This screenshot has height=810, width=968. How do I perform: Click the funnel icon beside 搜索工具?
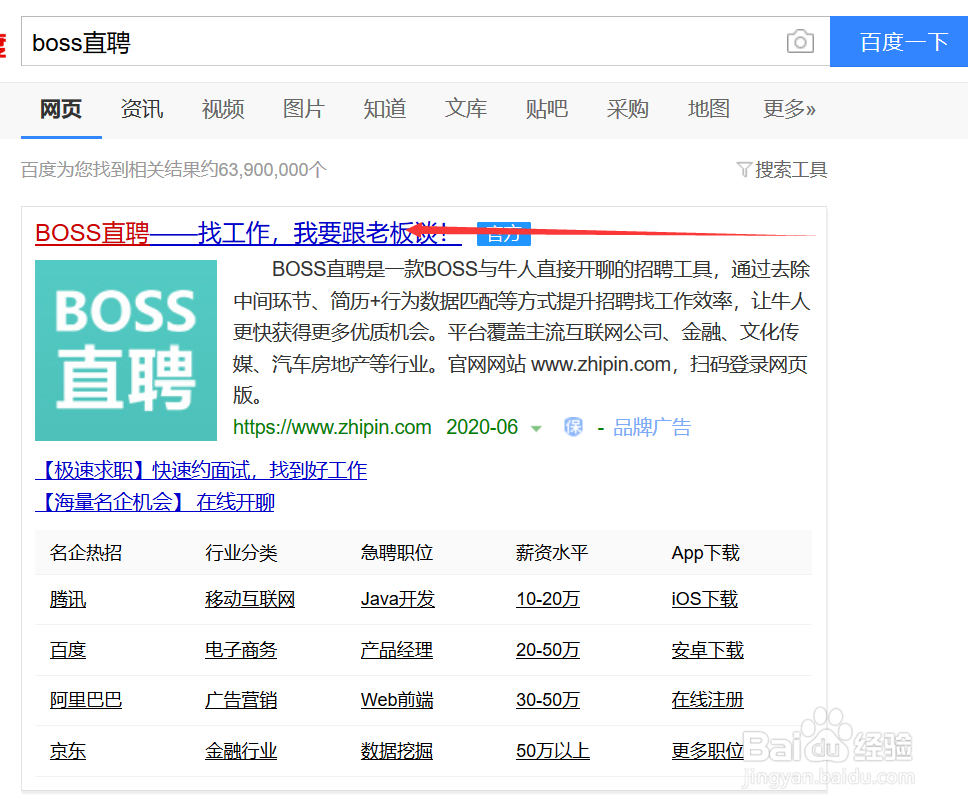[x=744, y=169]
